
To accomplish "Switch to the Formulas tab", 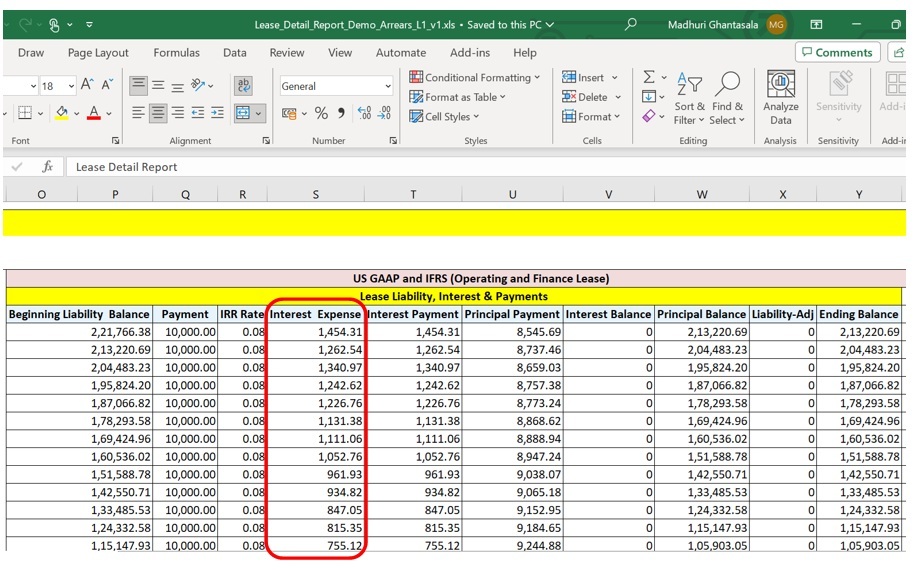I will (x=175, y=53).
